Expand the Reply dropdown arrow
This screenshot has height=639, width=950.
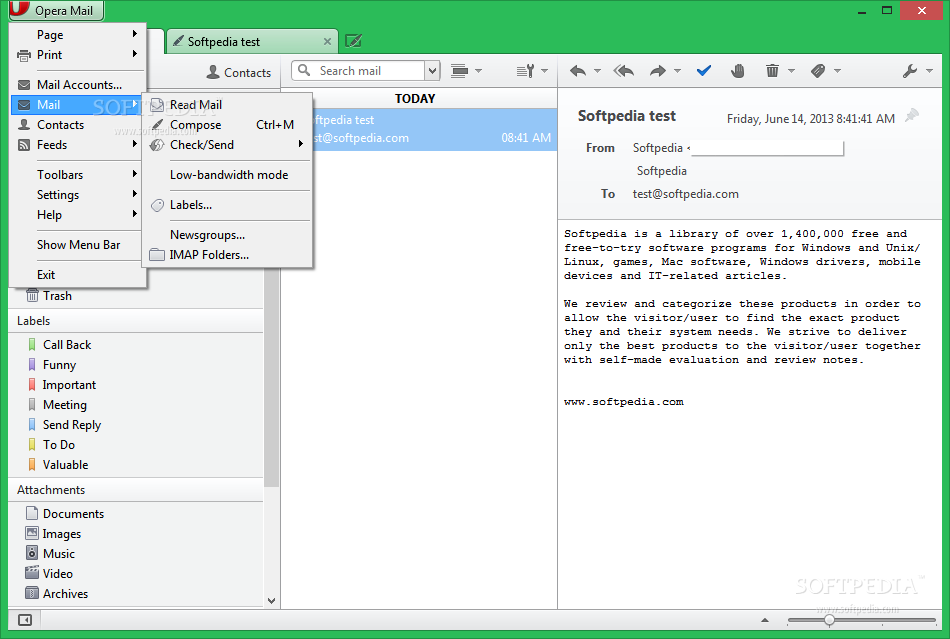[x=597, y=71]
